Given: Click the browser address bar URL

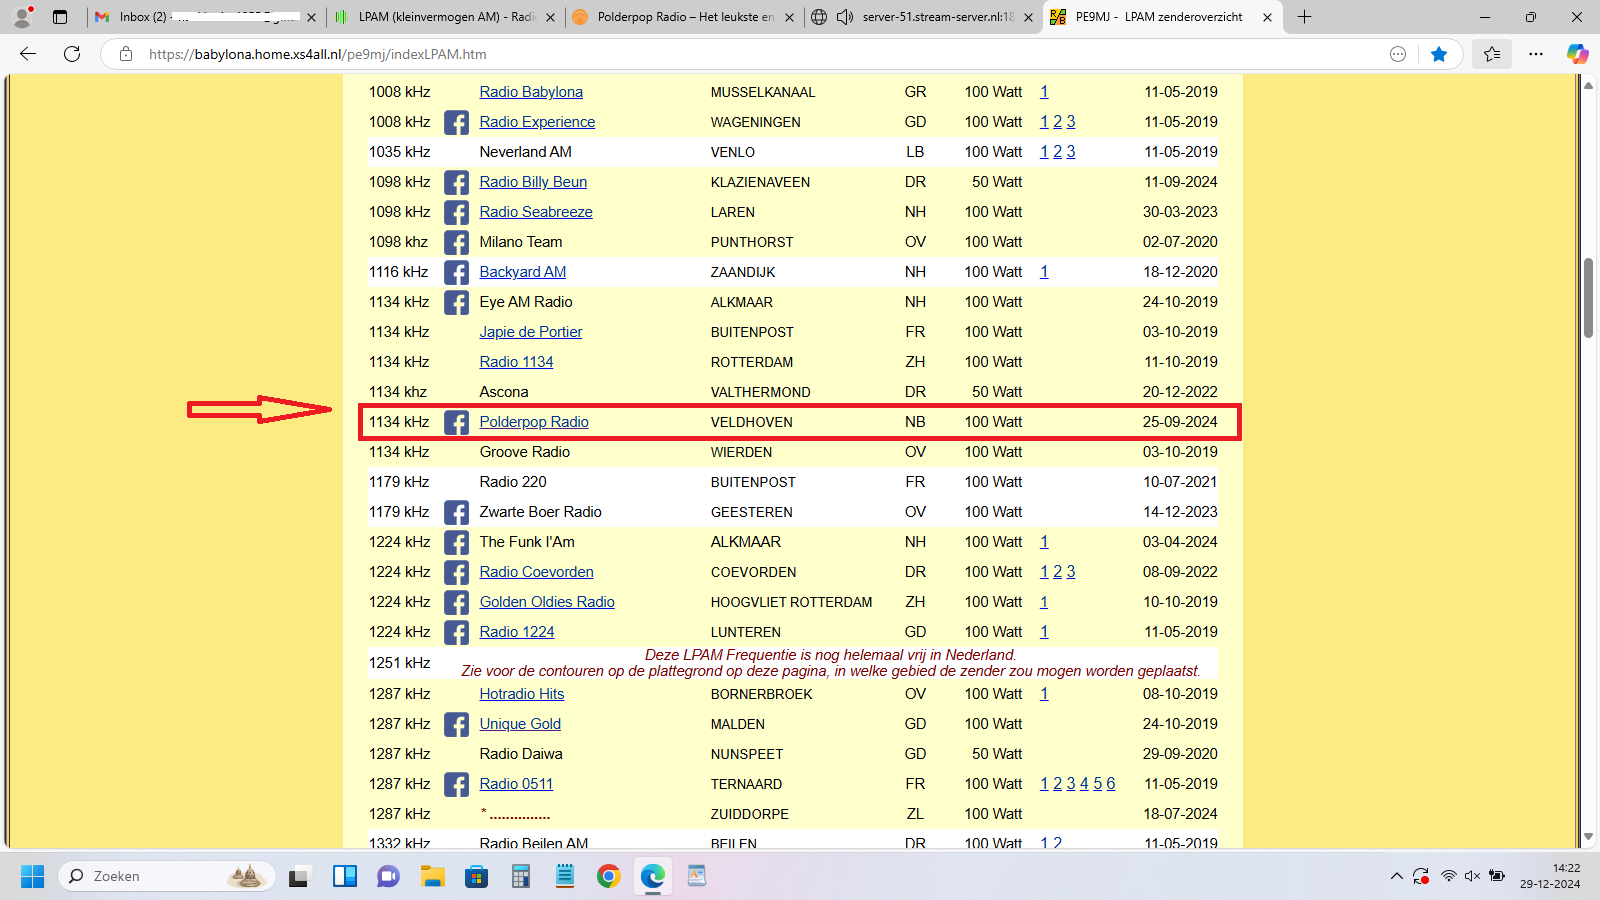Looking at the screenshot, I should [318, 54].
